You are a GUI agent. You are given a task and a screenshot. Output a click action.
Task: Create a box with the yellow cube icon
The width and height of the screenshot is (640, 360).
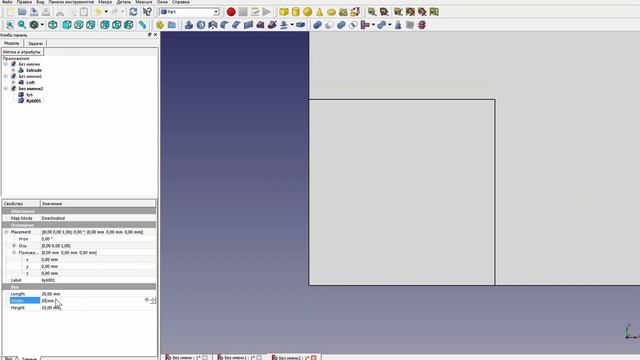point(284,12)
